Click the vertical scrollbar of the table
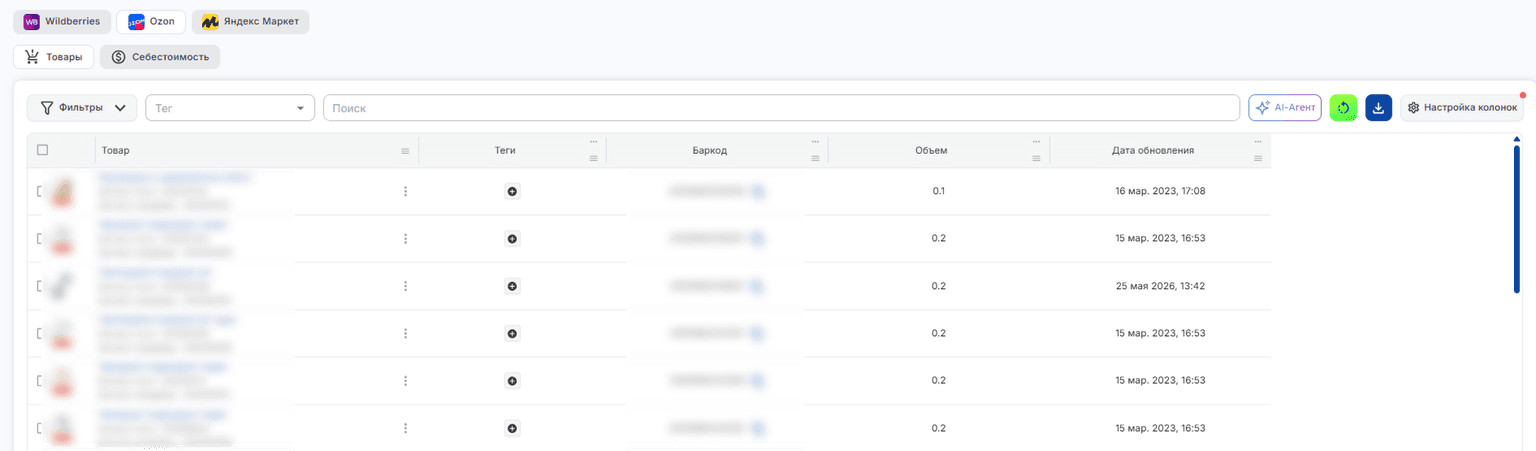Viewport: 1536px width, 451px height. pos(1517,218)
